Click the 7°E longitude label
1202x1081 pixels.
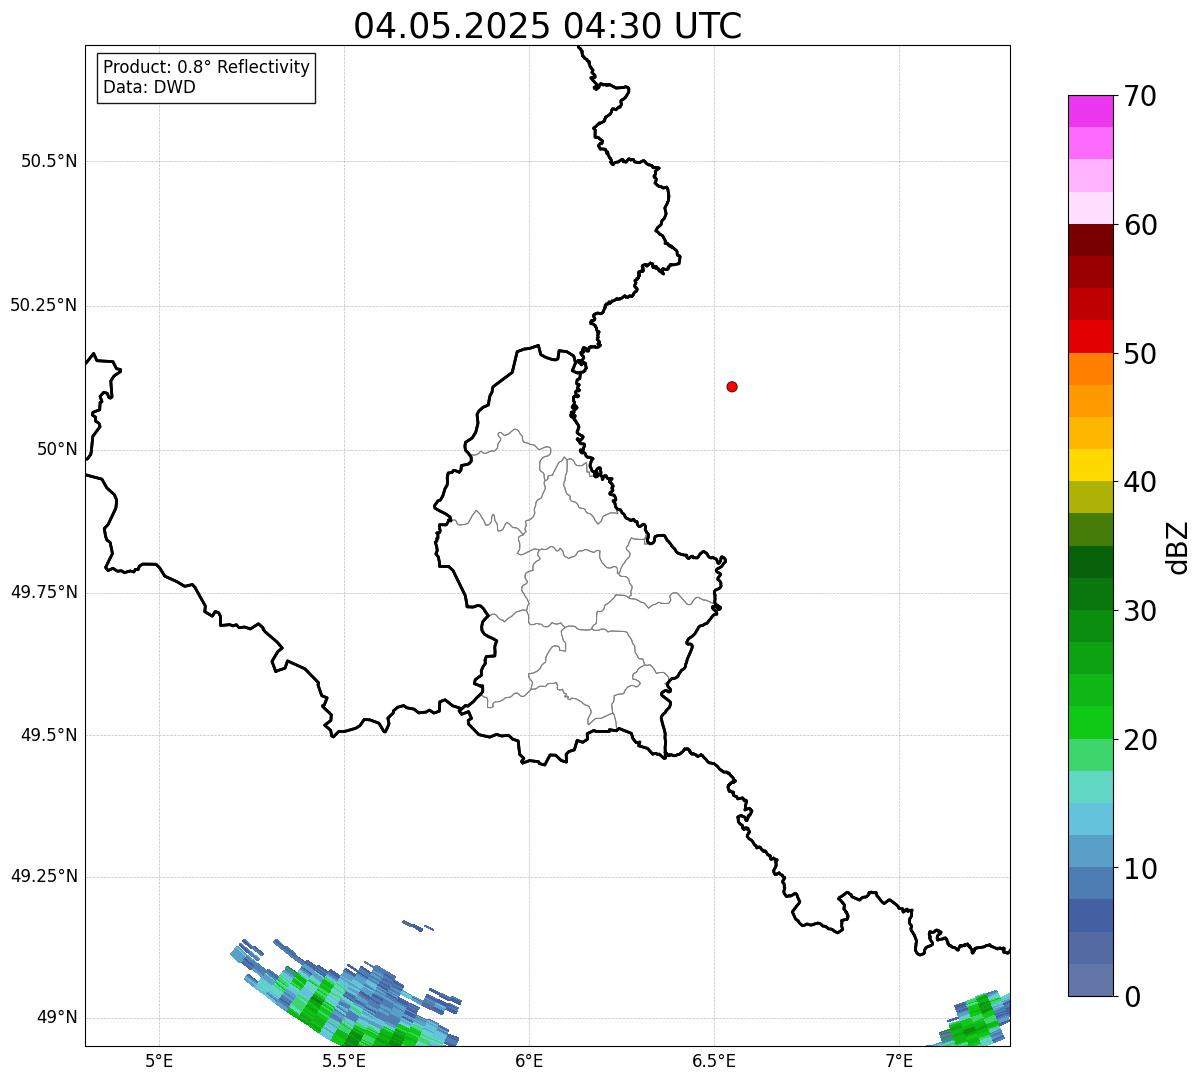(899, 1060)
